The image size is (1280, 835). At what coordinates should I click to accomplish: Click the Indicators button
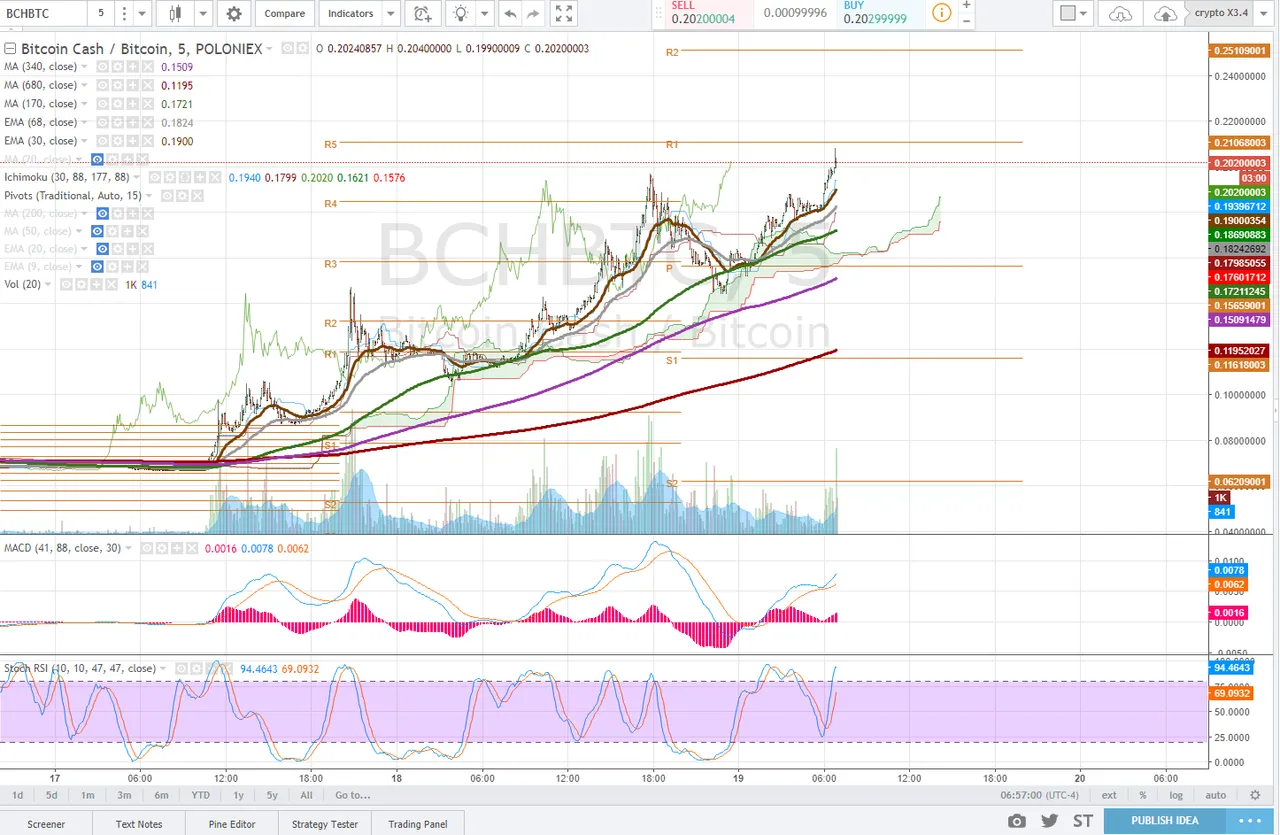(351, 14)
